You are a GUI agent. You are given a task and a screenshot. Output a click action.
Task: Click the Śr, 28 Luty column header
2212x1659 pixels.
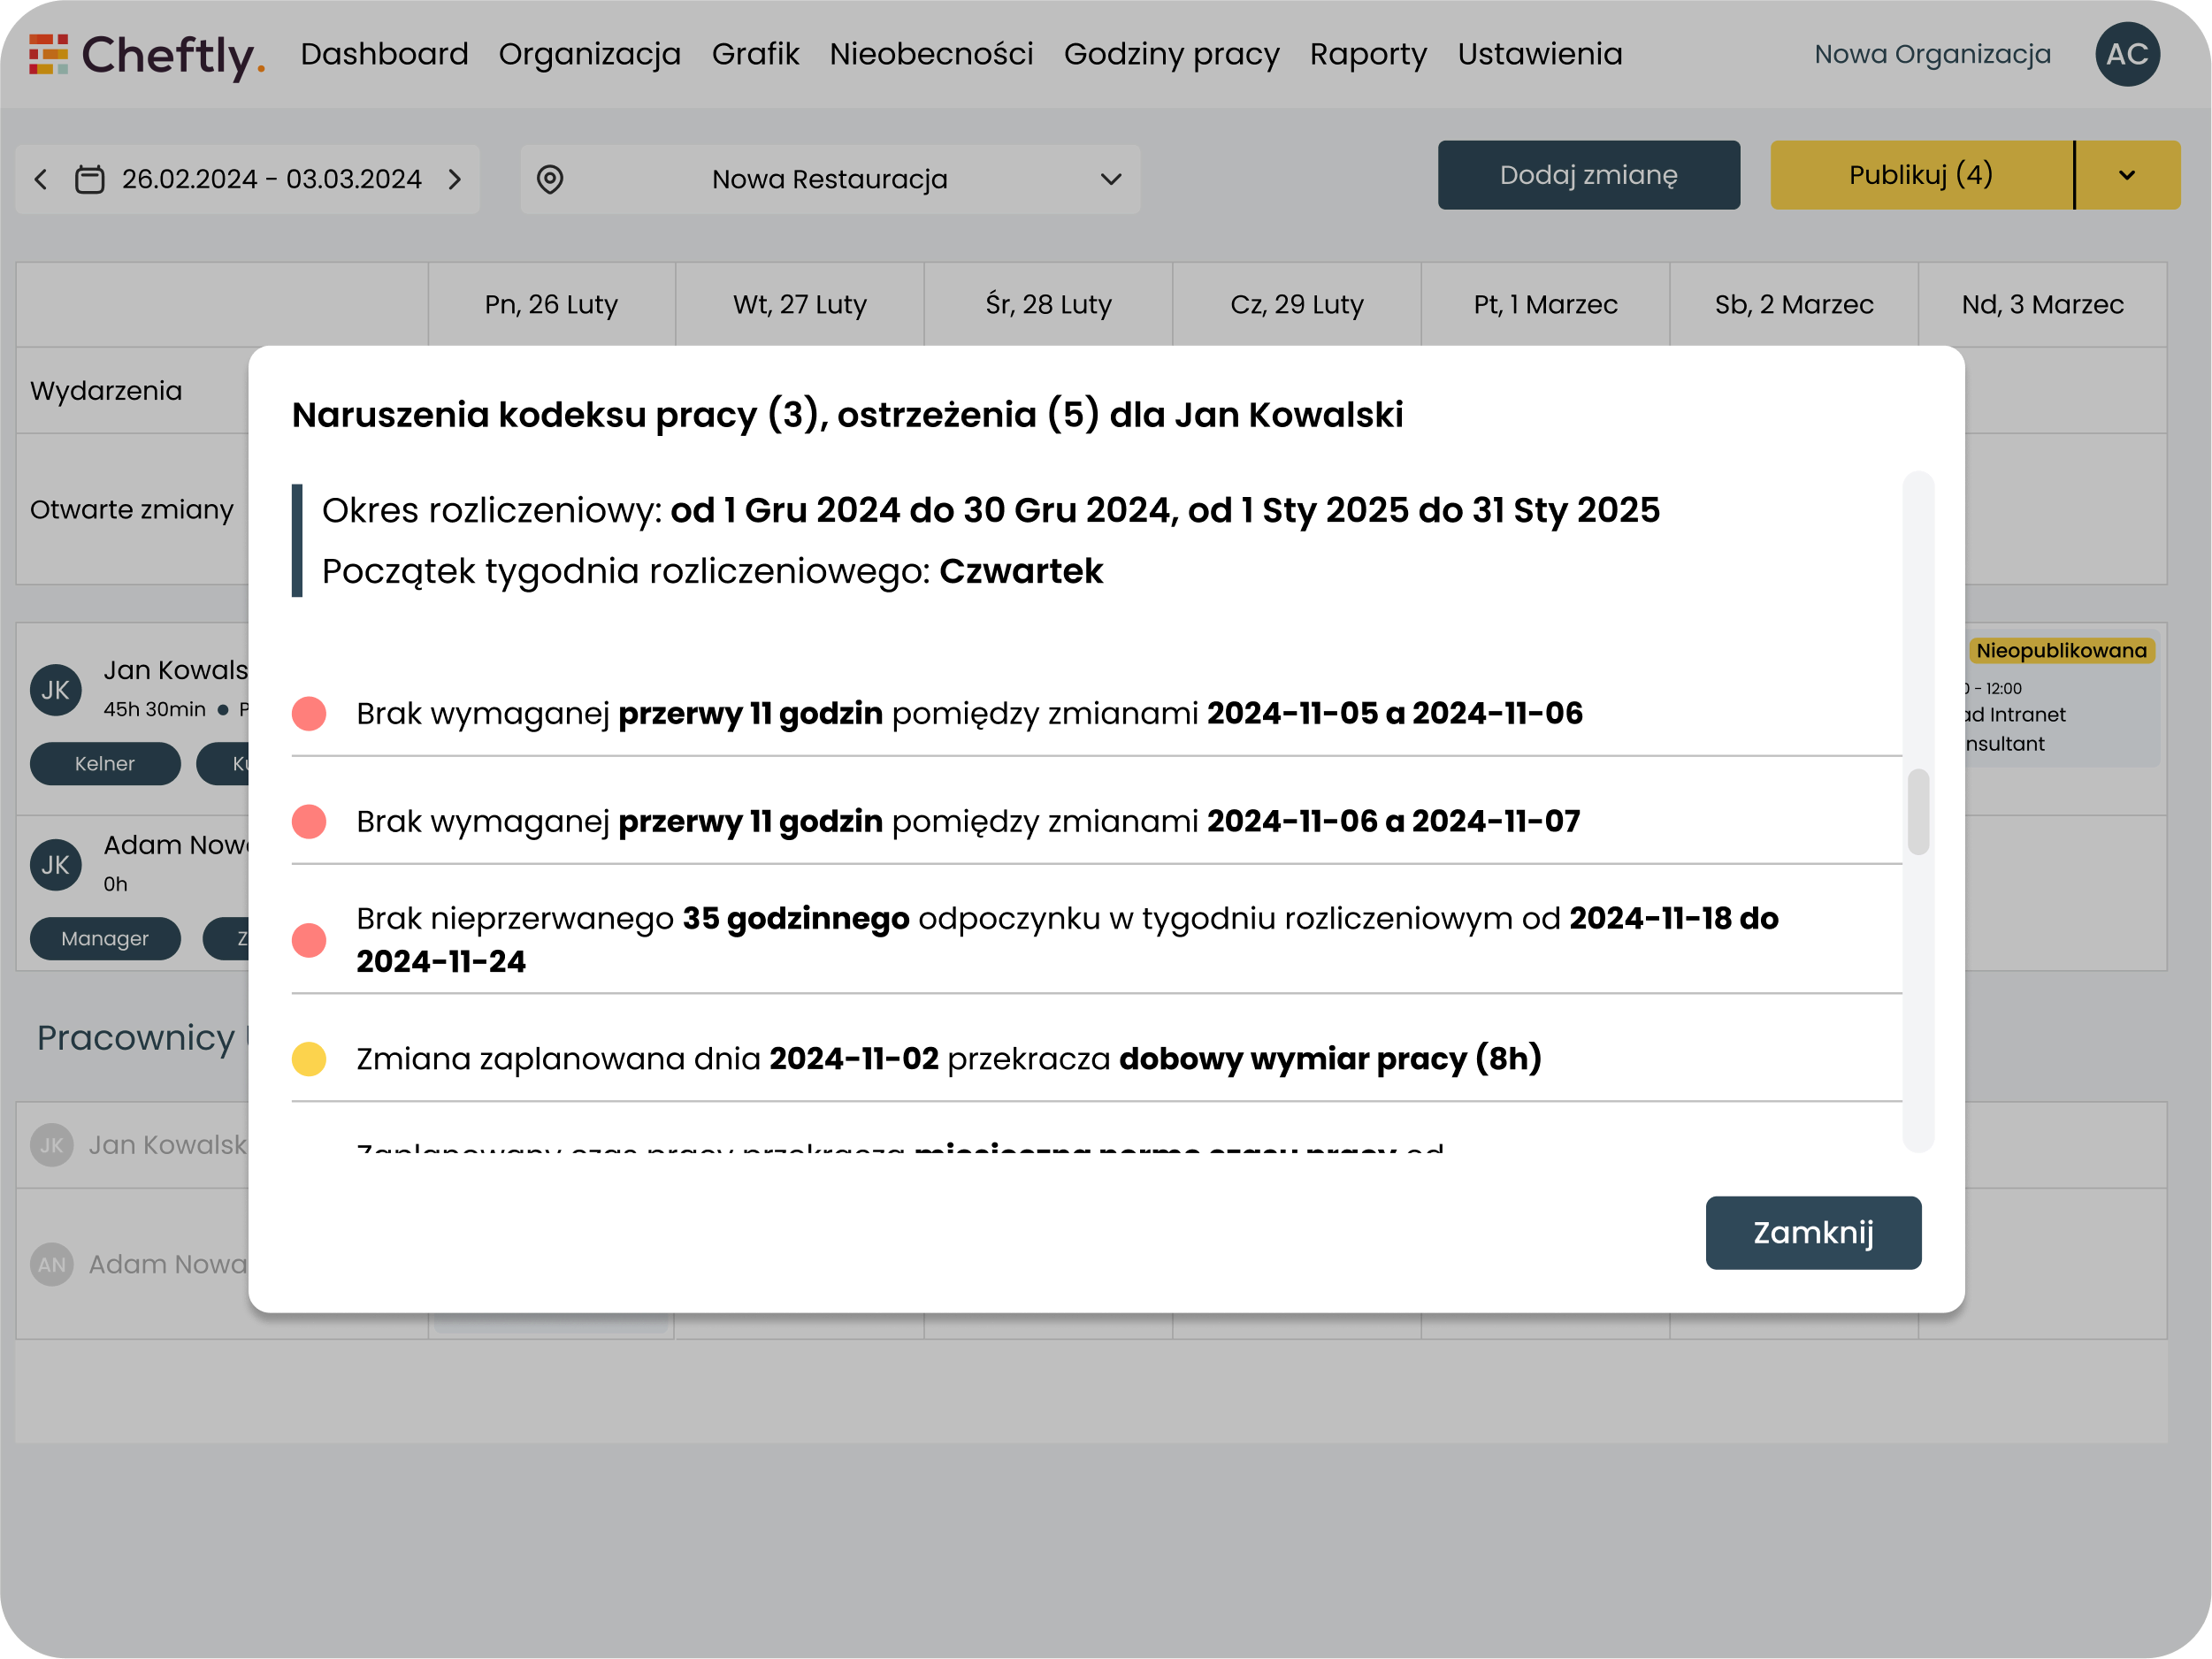tap(1048, 304)
